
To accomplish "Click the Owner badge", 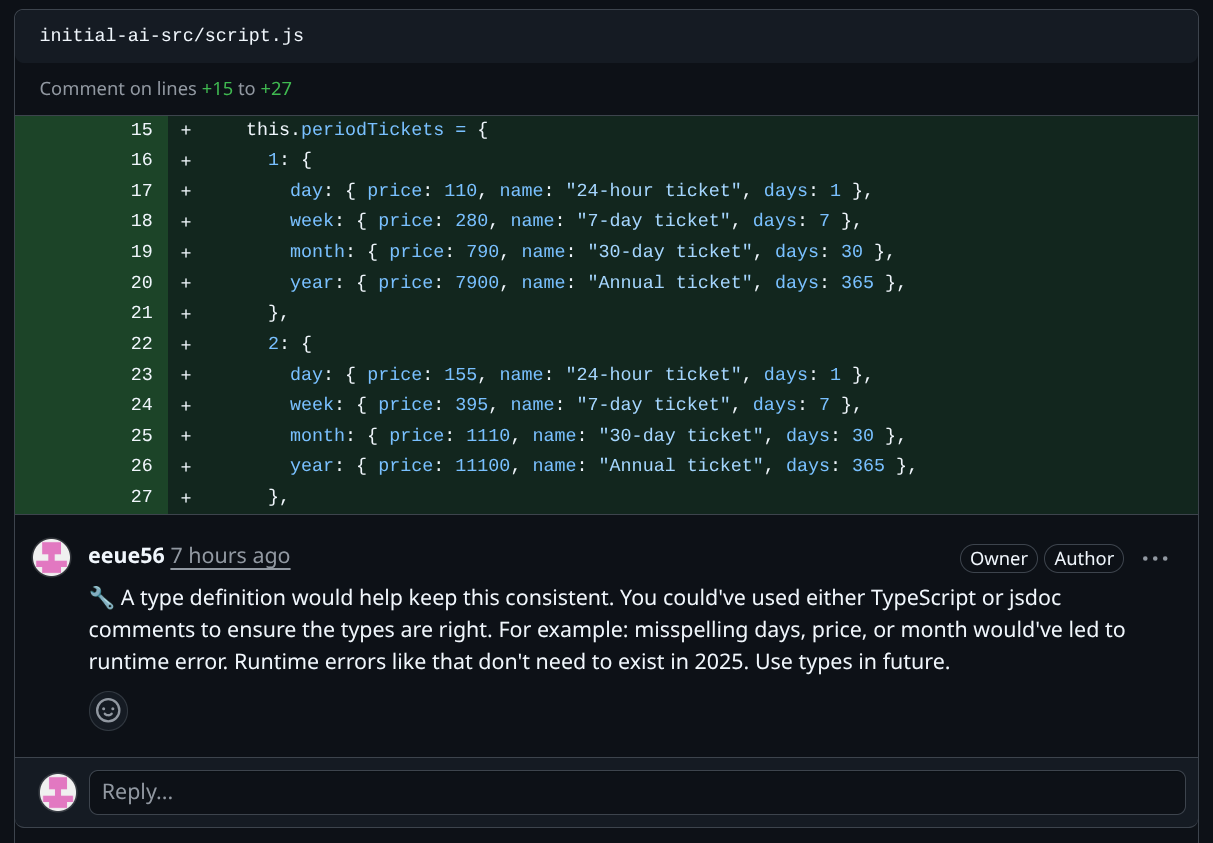I will coord(998,558).
